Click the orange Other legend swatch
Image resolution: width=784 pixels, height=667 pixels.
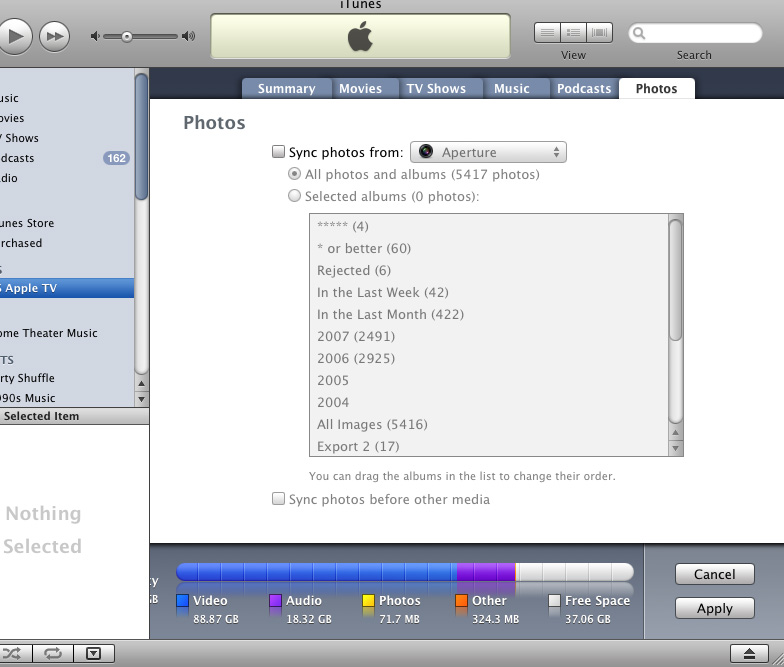[x=462, y=600]
